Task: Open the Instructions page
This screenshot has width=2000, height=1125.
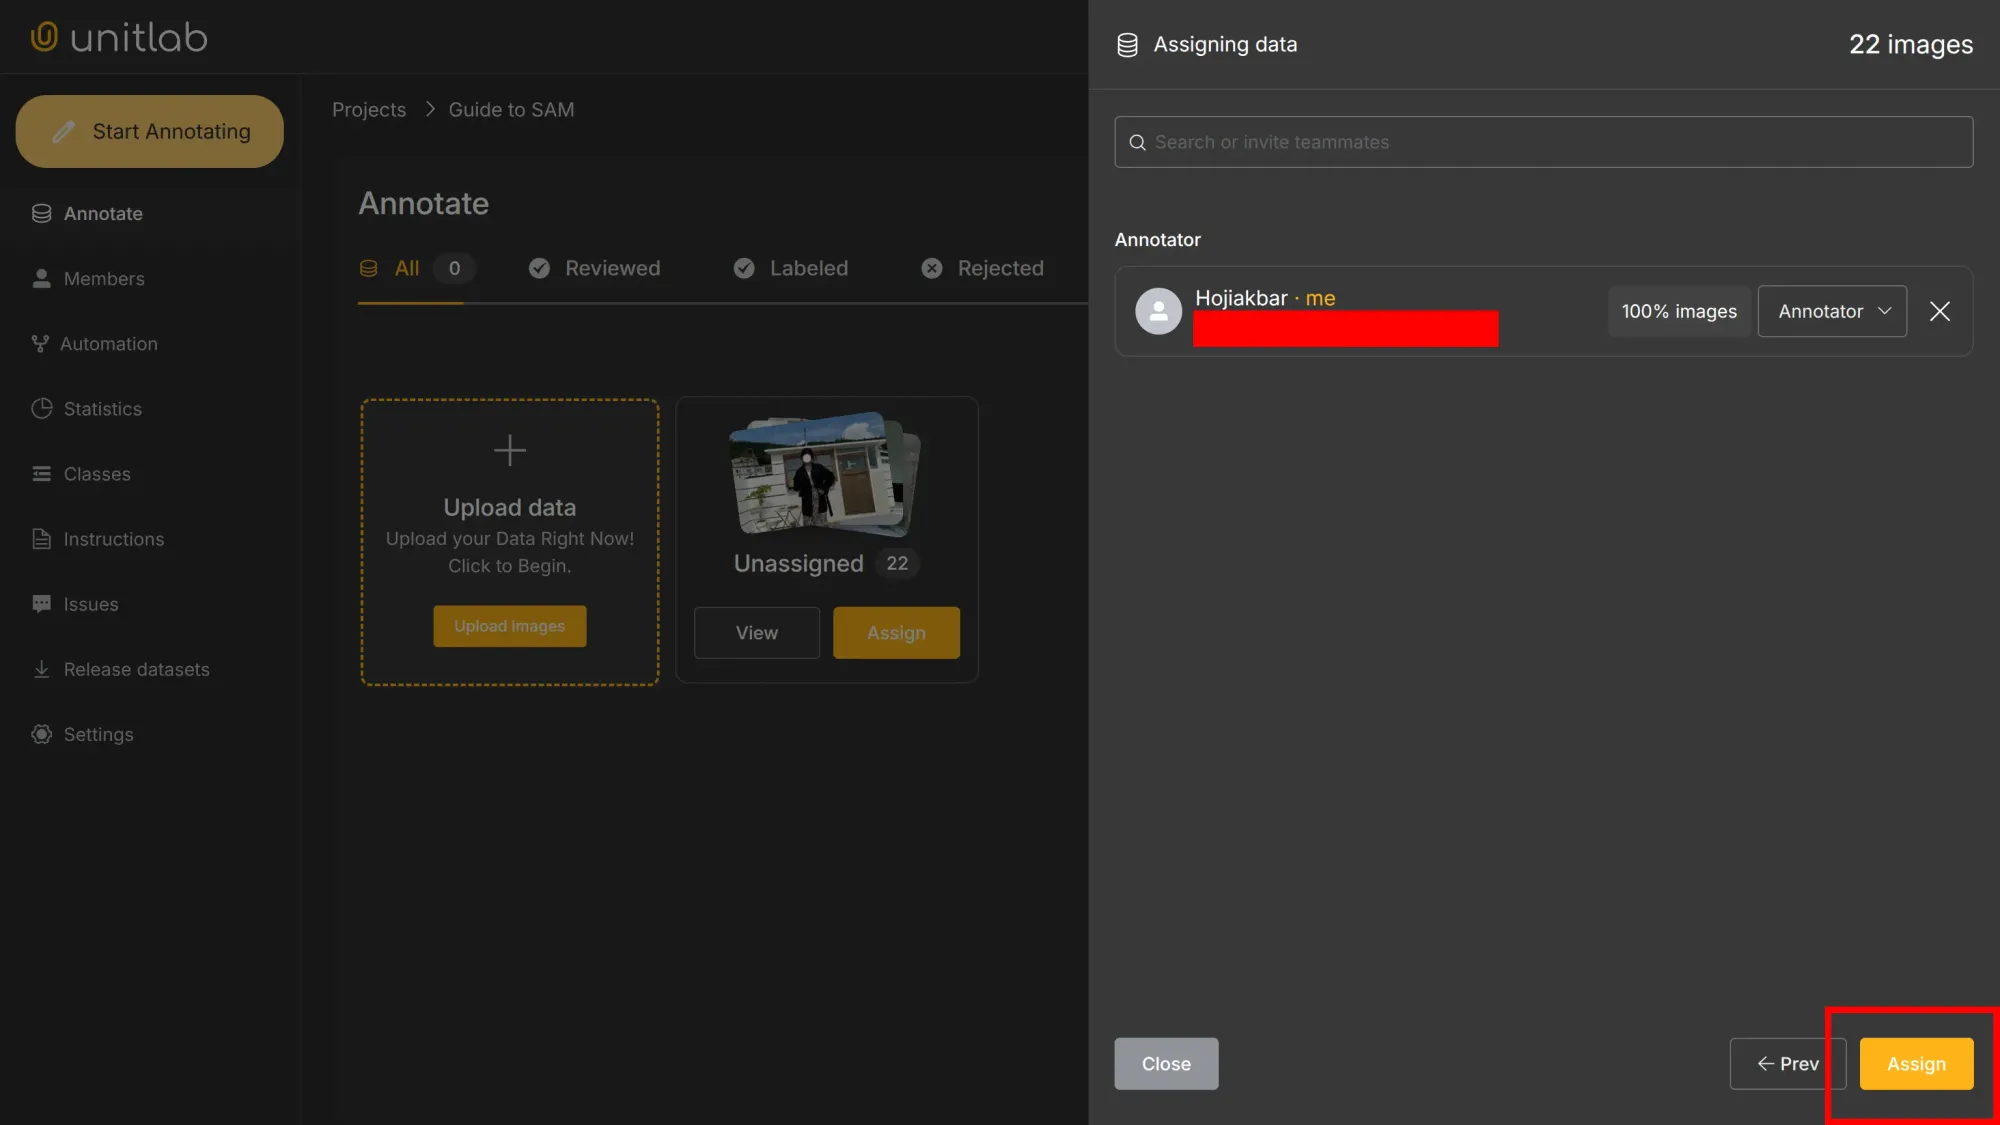Action: 113,538
